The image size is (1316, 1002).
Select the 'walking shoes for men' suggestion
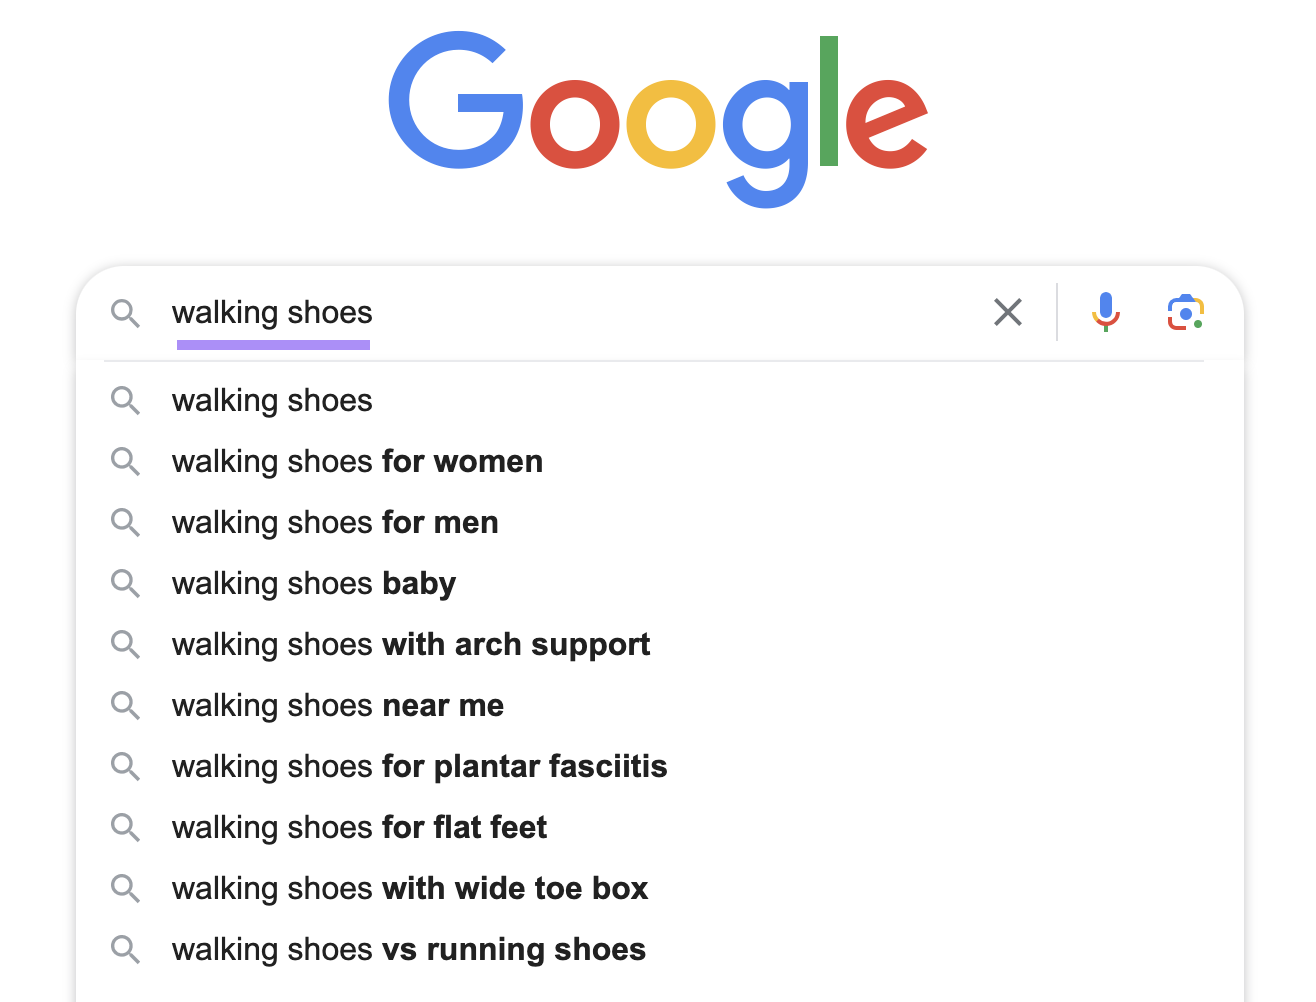pyautogui.click(x=335, y=522)
